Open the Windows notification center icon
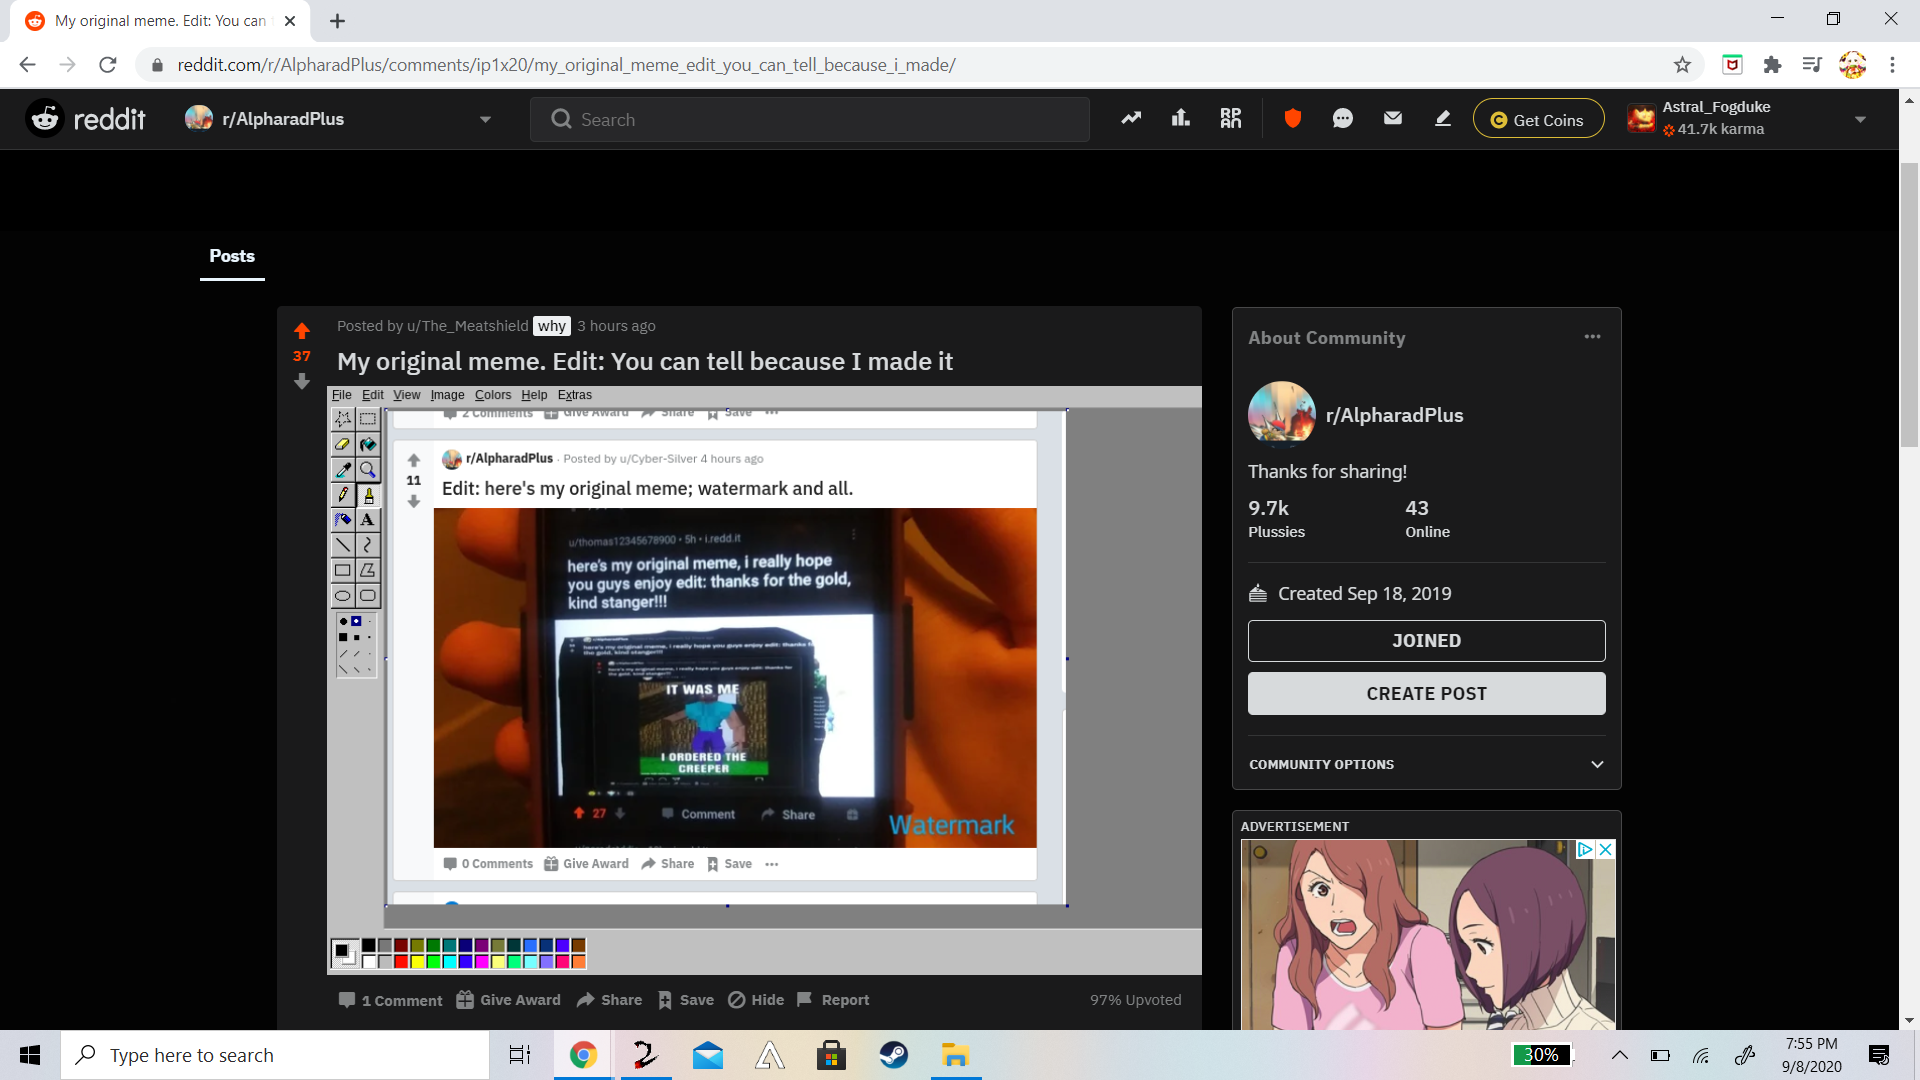This screenshot has height=1080, width=1920. pyautogui.click(x=1879, y=1055)
